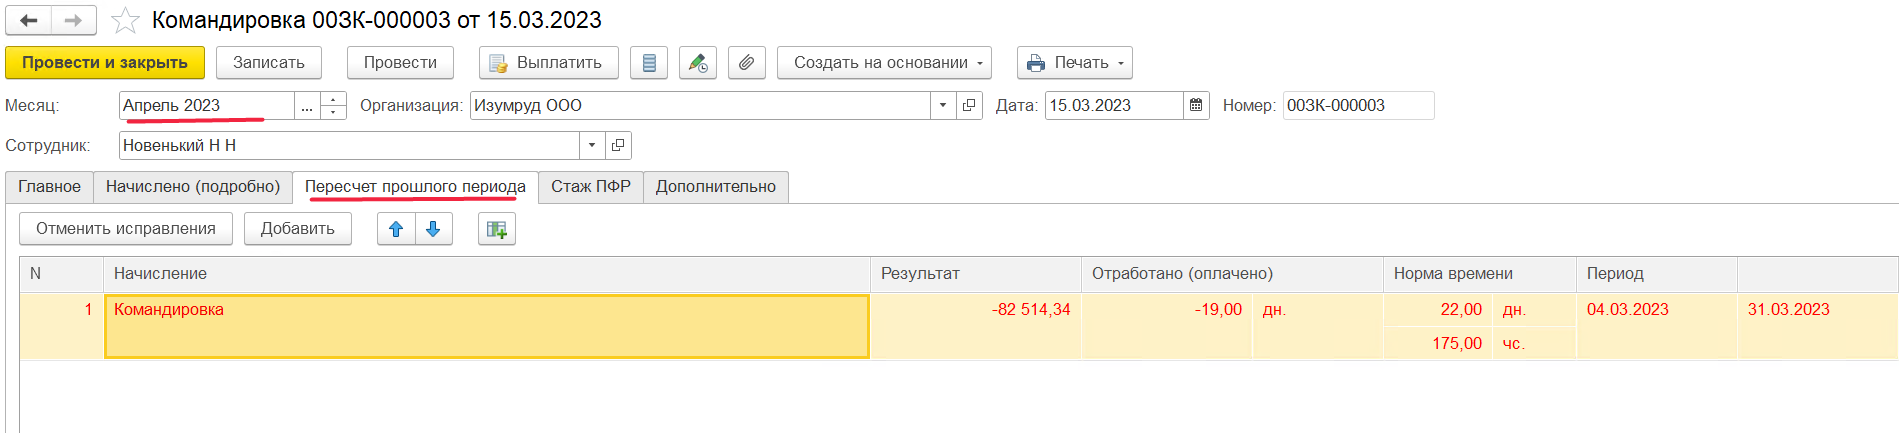Screen dimensions: 1899x433
Task: Move row up with blue up arrow
Action: 396,229
